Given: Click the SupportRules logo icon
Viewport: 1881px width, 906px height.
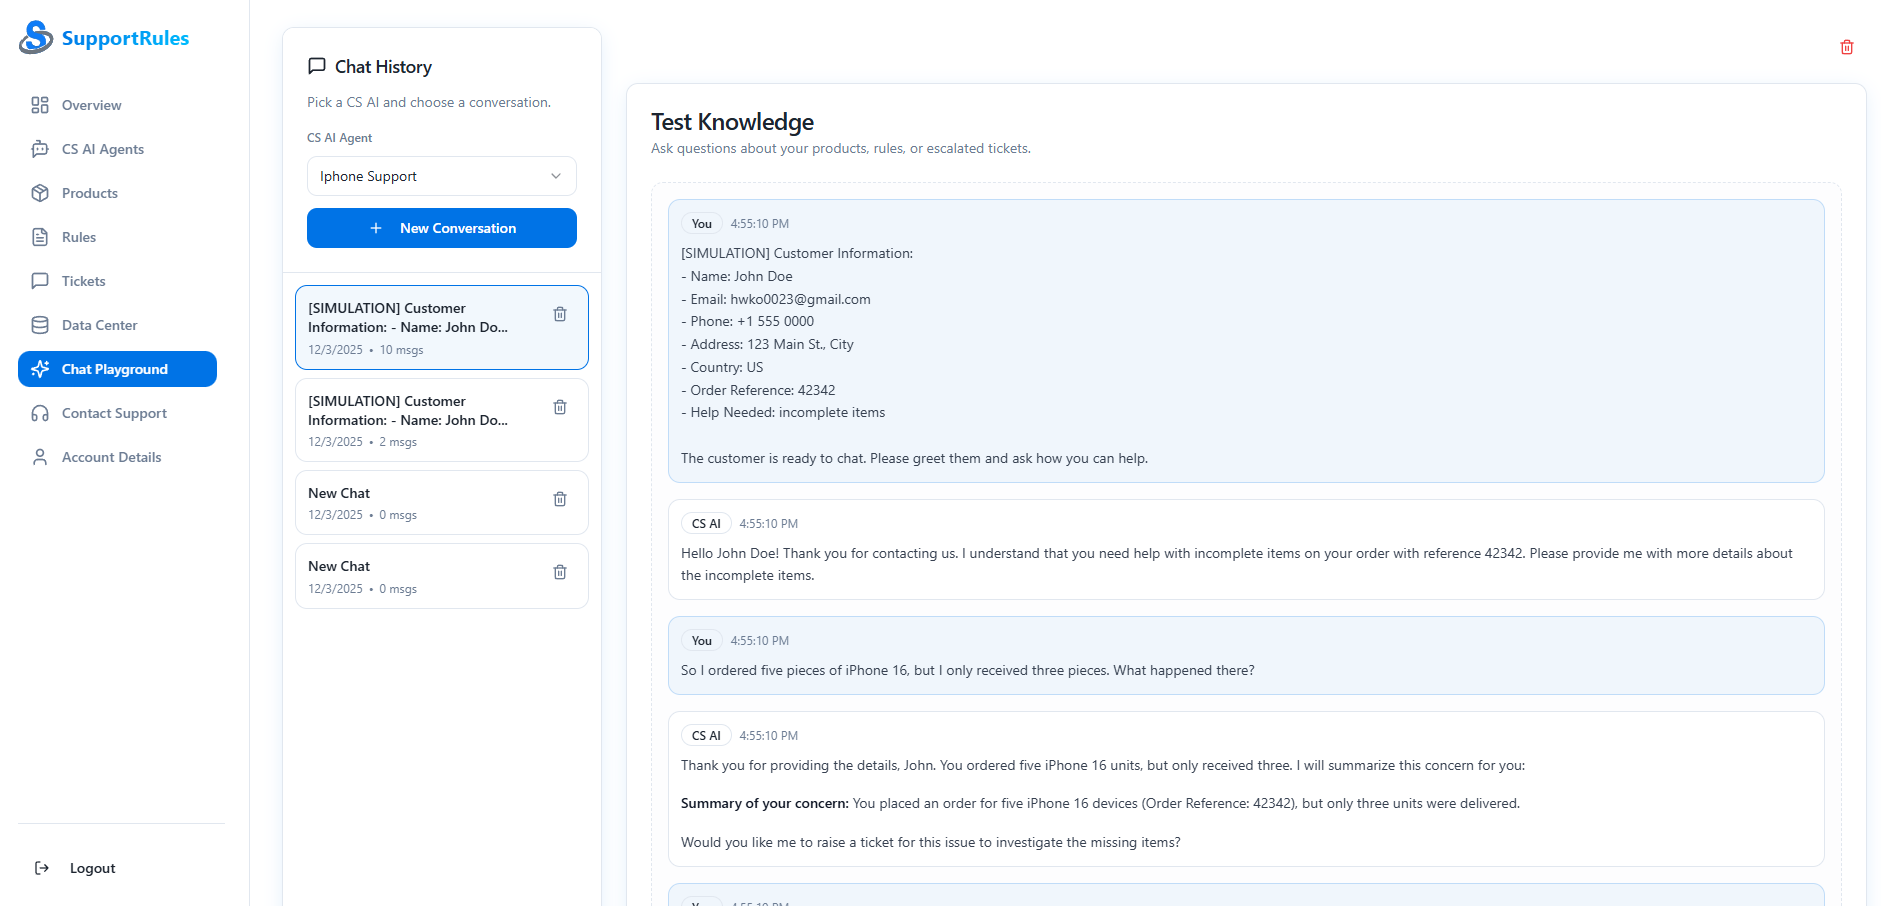Looking at the screenshot, I should point(34,38).
